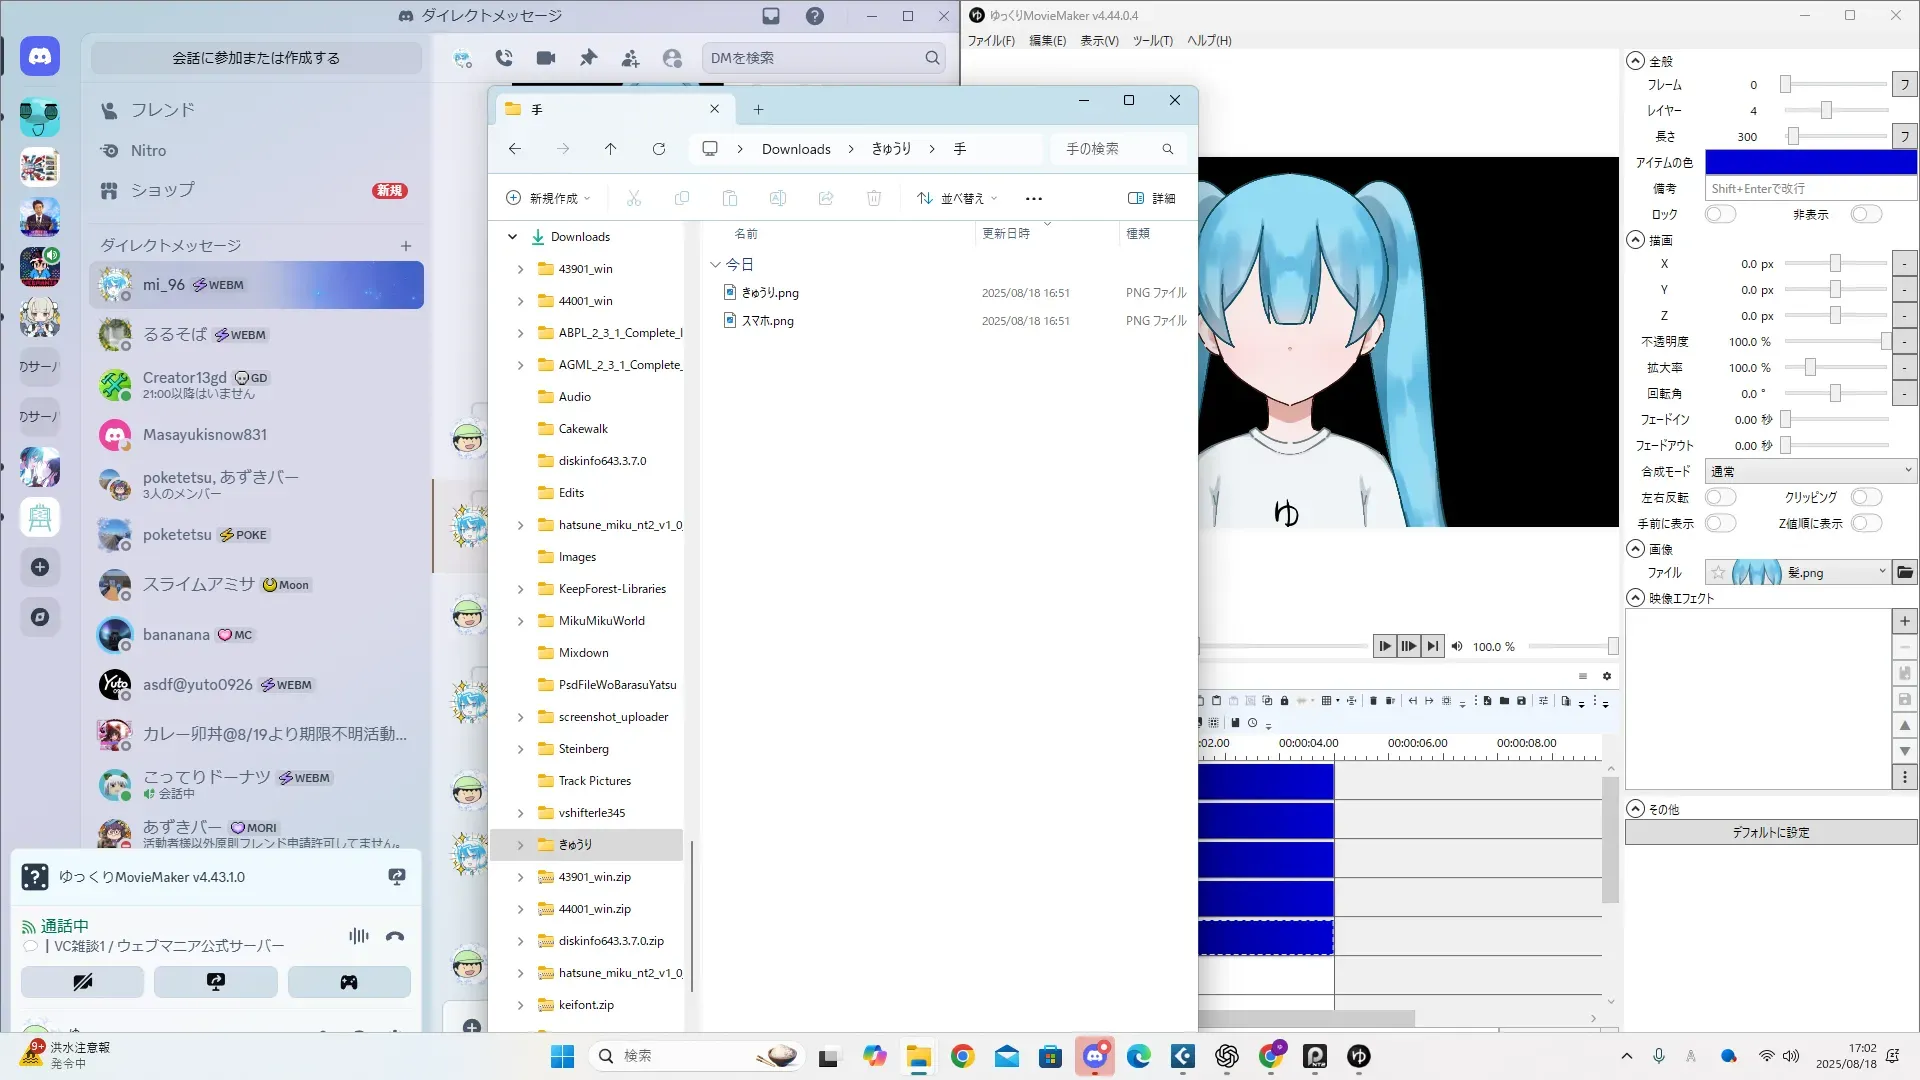Open pinned messages in Discord
This screenshot has height=1080, width=1920.
coord(588,58)
